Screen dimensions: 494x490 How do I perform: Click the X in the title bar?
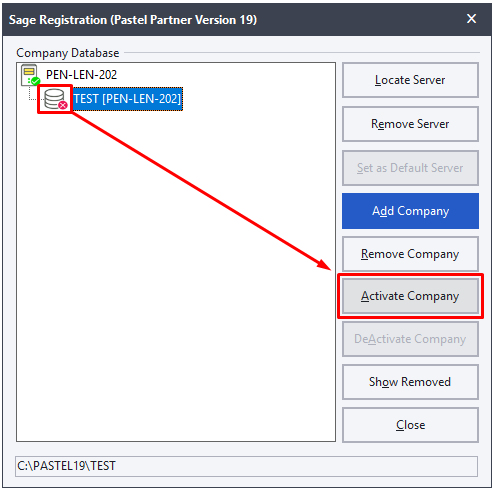point(471,19)
